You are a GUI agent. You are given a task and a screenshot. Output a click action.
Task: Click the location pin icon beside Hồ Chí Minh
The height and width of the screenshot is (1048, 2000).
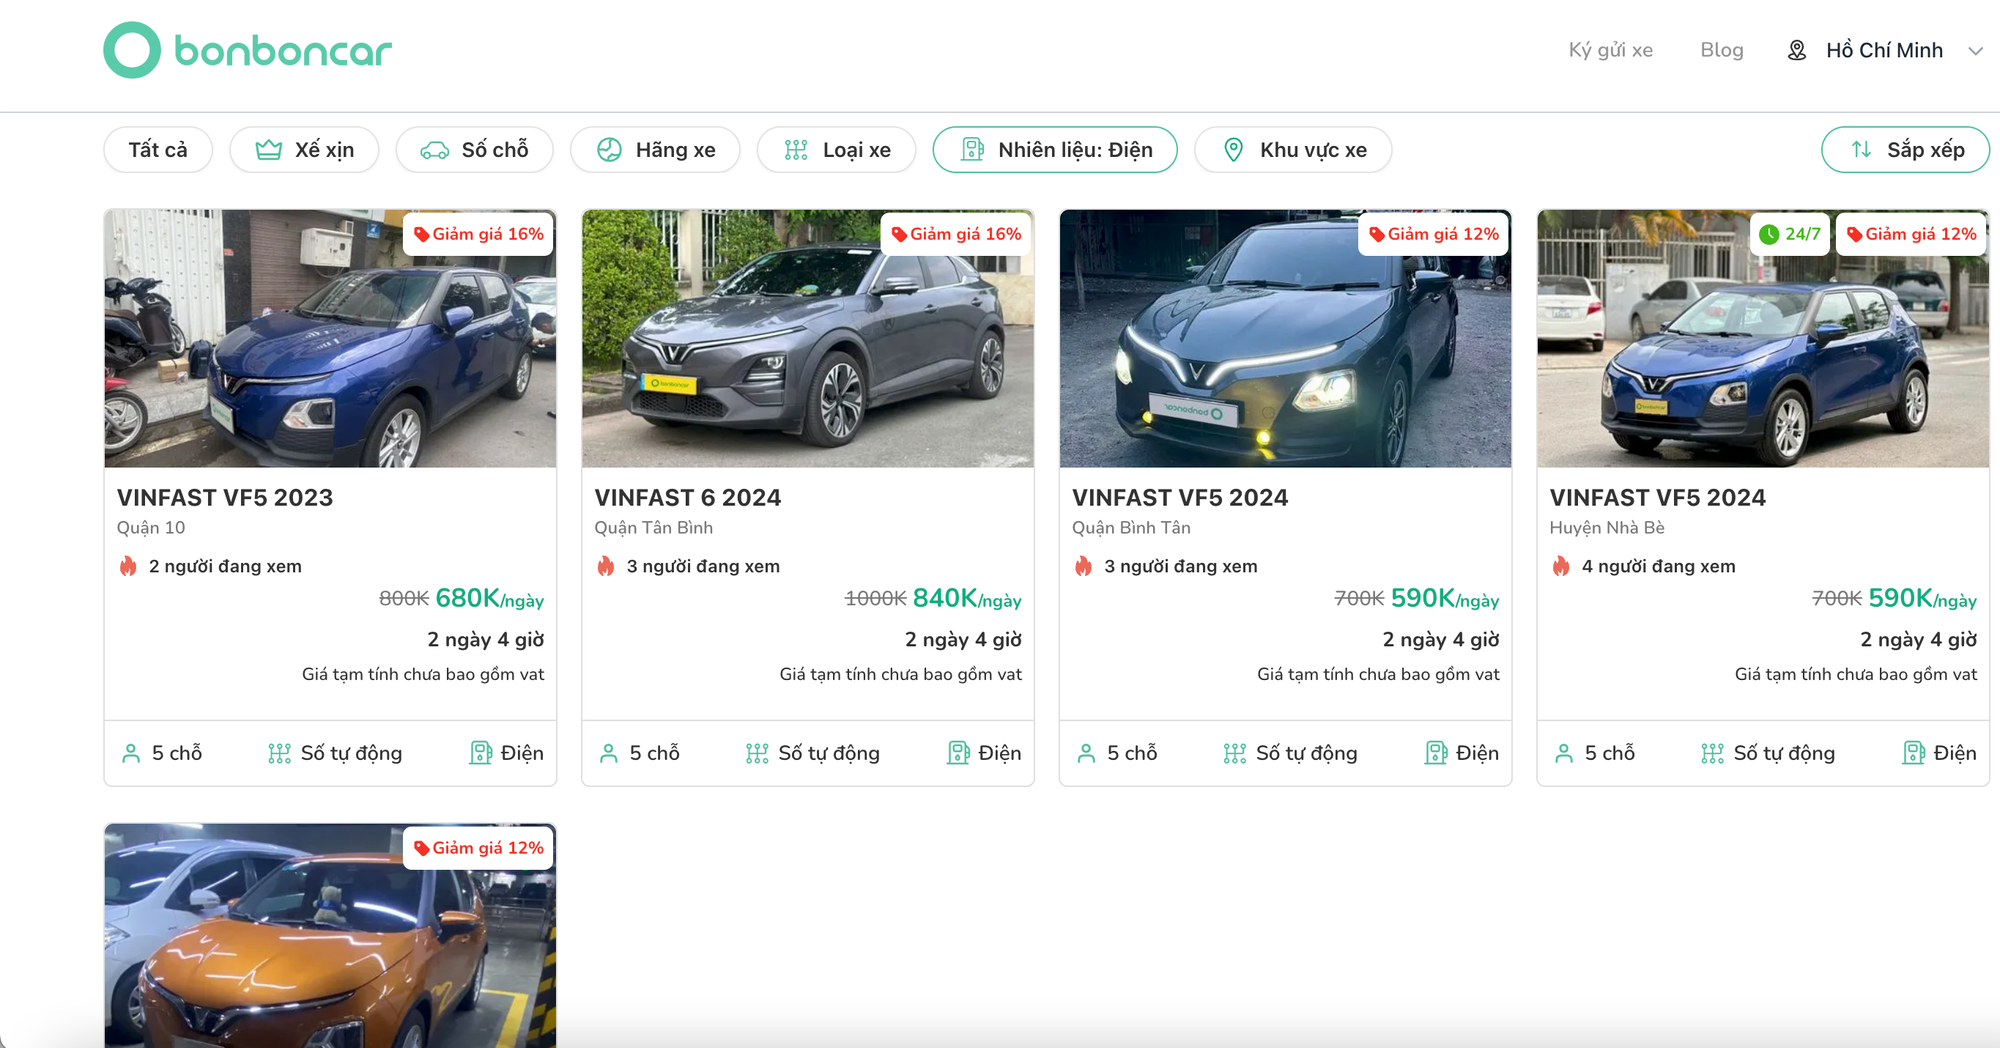click(1797, 50)
